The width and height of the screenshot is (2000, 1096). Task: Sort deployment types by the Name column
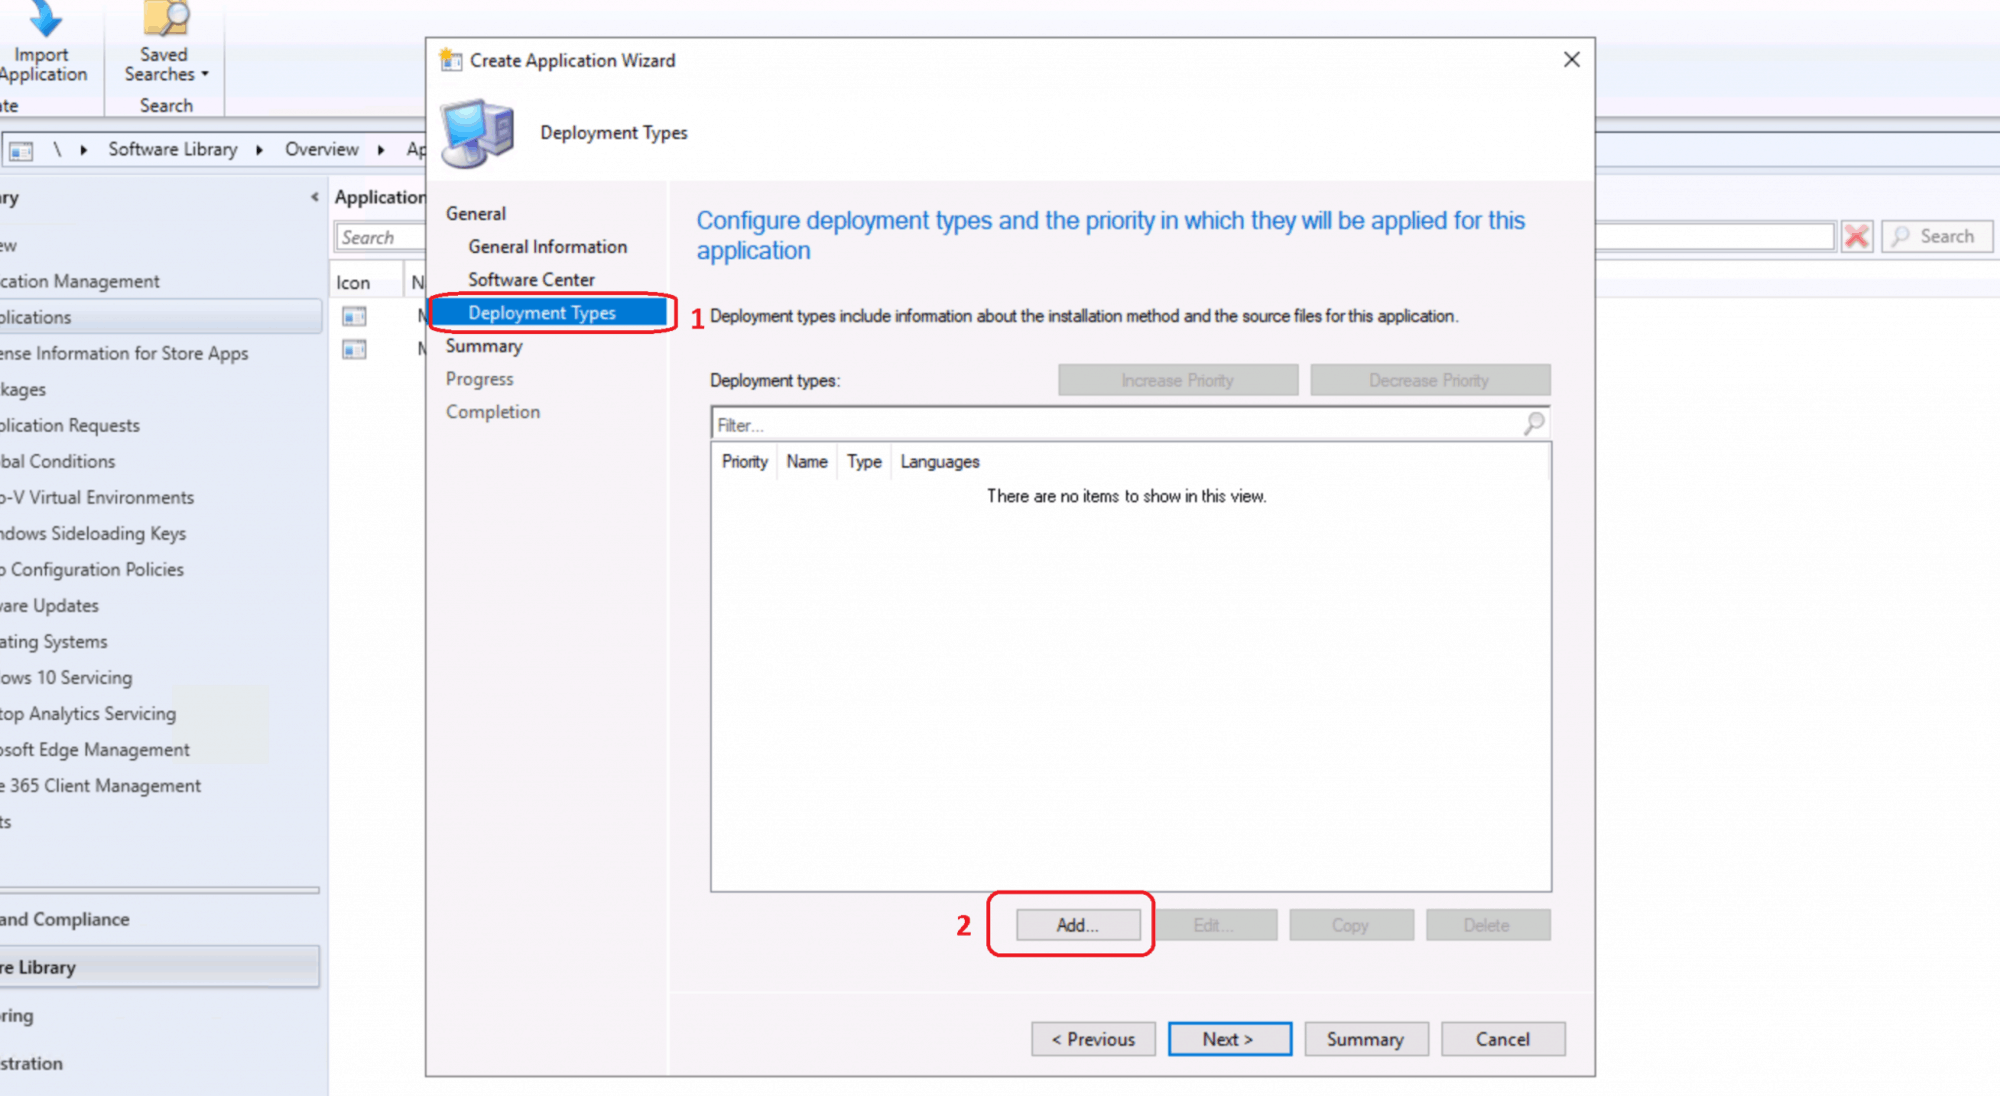click(x=806, y=461)
